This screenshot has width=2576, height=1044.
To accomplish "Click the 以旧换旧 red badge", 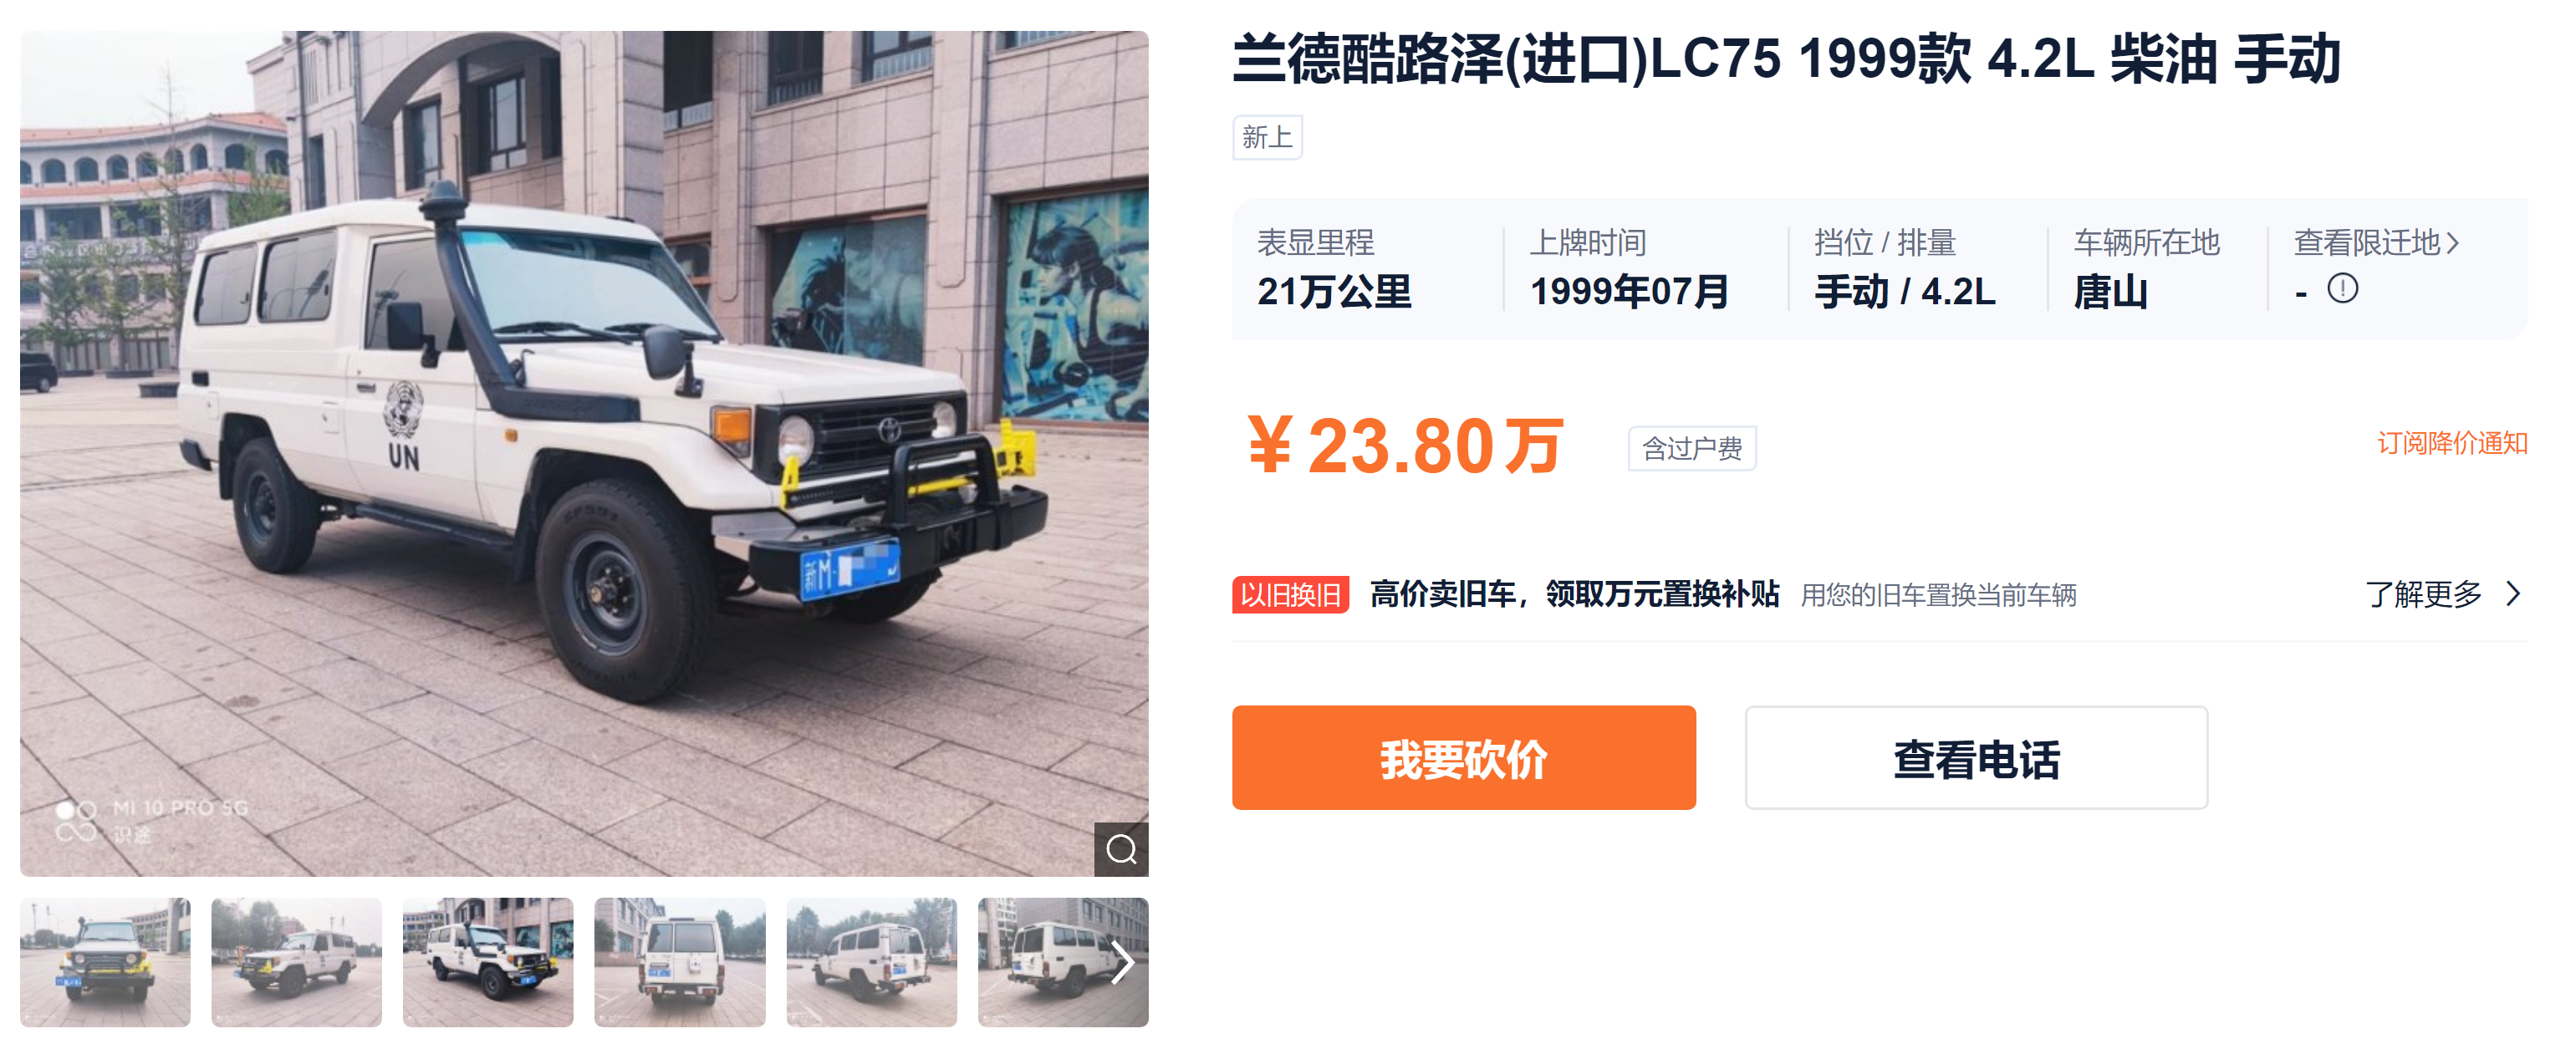I will pos(1290,594).
